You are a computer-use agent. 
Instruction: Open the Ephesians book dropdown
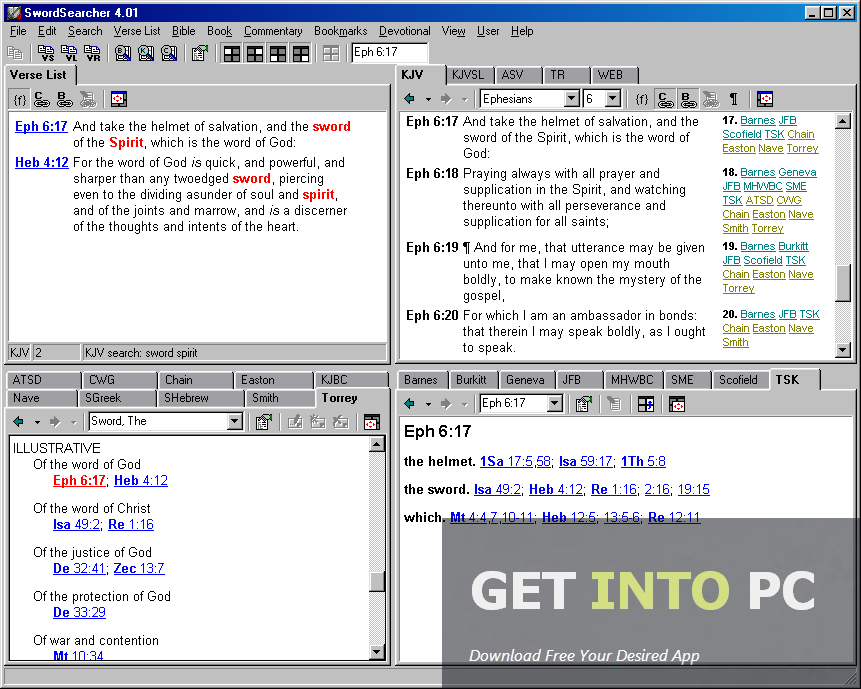tap(572, 99)
